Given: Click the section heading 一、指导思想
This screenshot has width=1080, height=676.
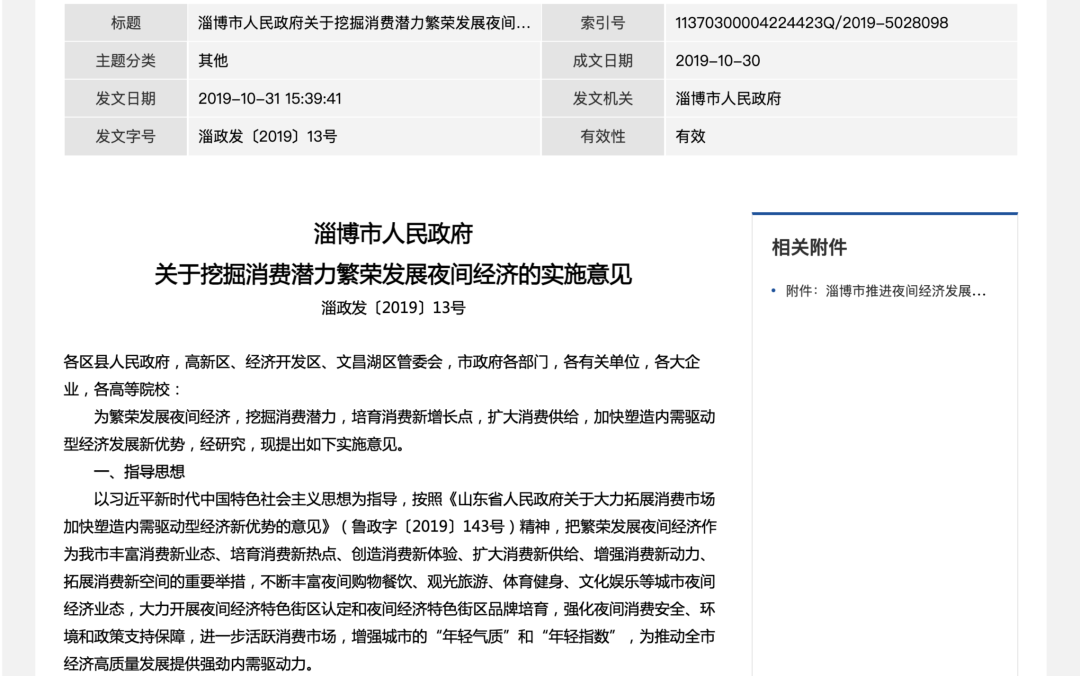Looking at the screenshot, I should pyautogui.click(x=139, y=472).
